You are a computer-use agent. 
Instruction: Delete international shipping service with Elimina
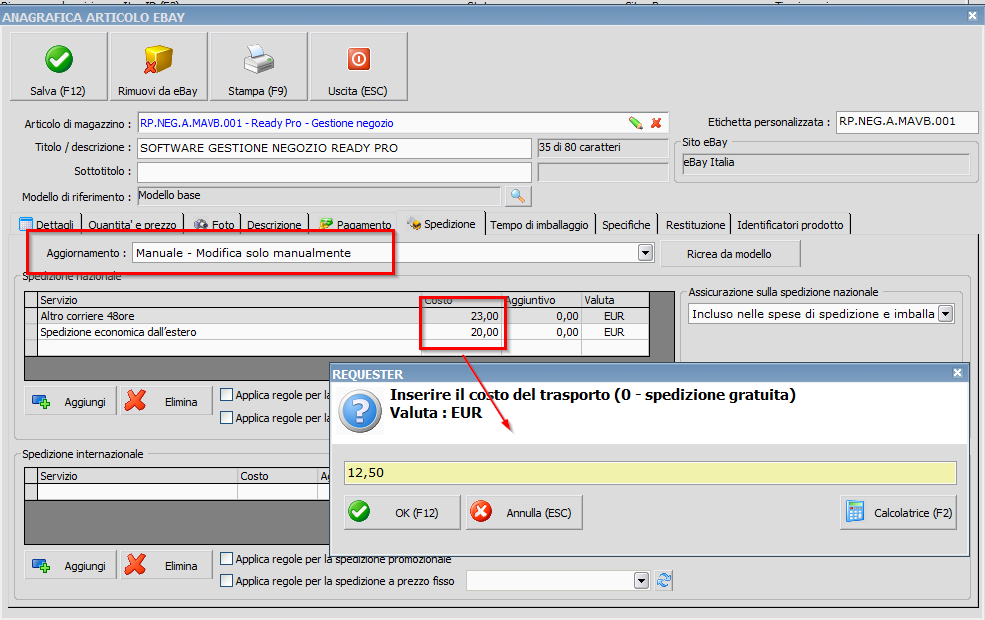(x=166, y=566)
